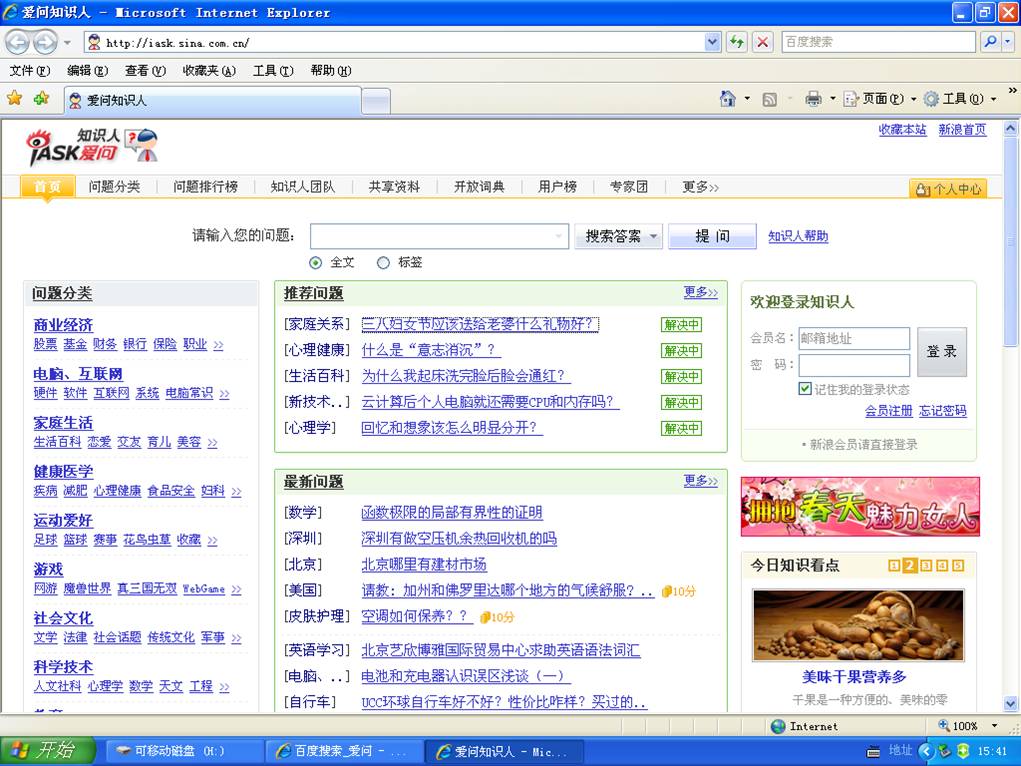
Task: Open the Print icon dropdown arrow
Action: coord(832,99)
